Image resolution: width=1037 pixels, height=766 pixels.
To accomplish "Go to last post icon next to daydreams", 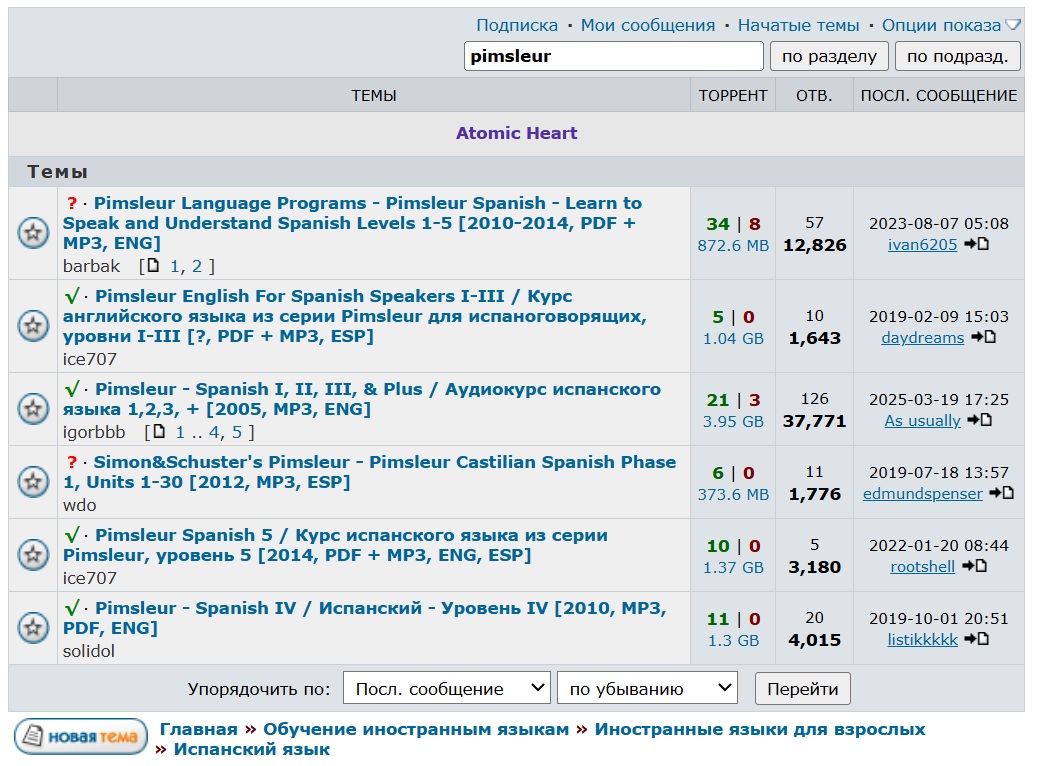I will tap(983, 337).
